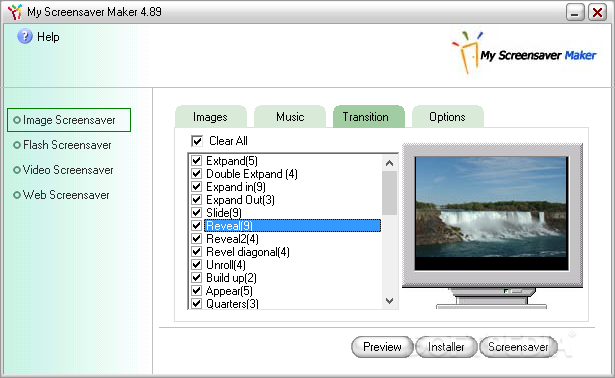Select the Revel diagonal(4) entry text

248,252
